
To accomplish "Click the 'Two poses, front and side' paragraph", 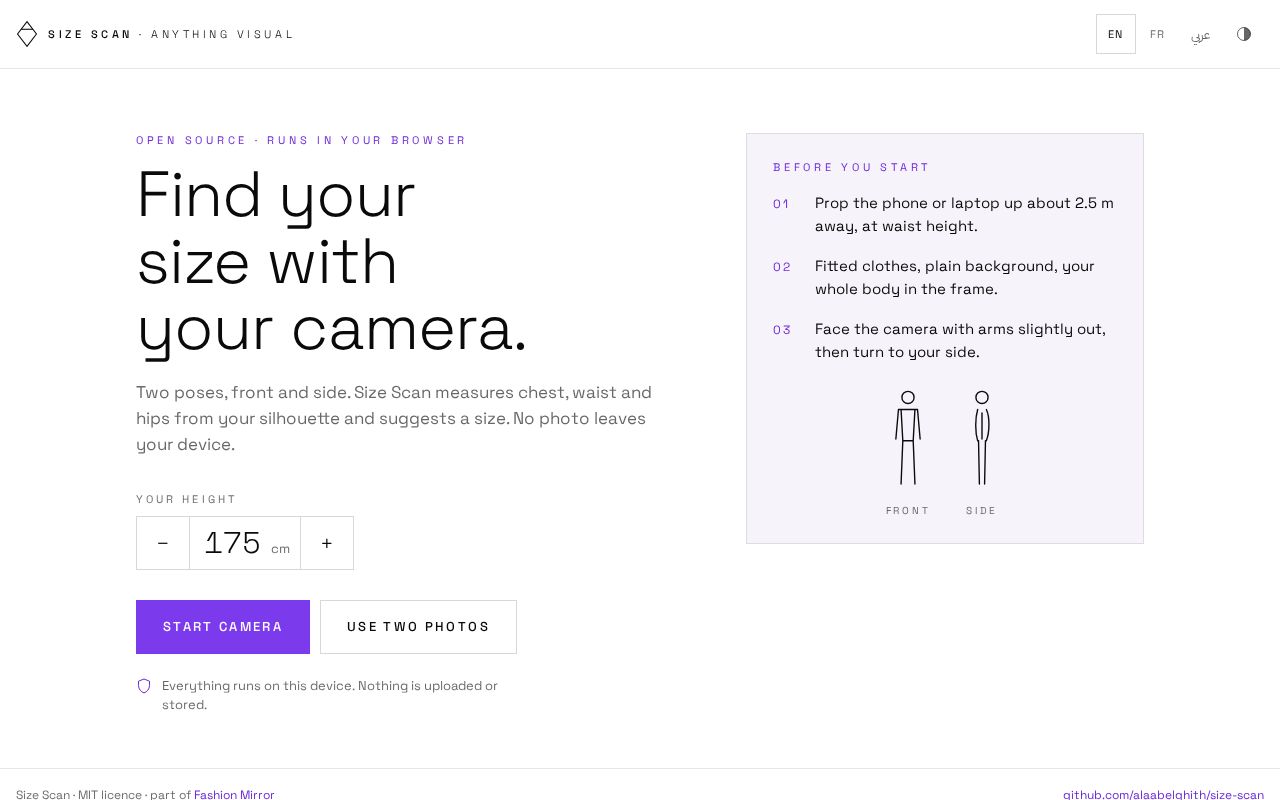I will point(394,418).
